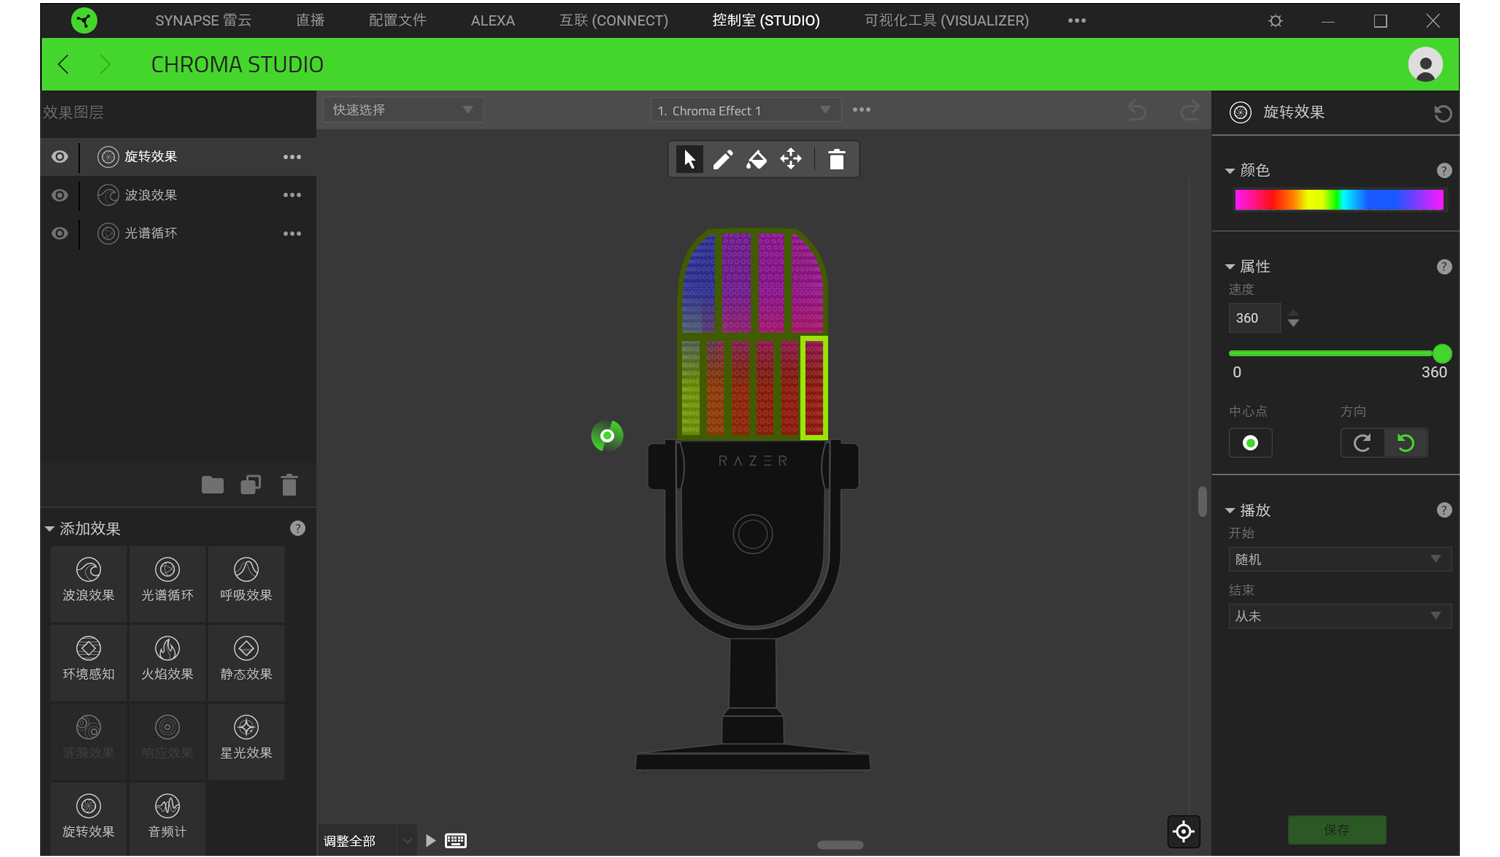Click the duplicate layer icon
This screenshot has width=1500, height=857.
(x=250, y=485)
